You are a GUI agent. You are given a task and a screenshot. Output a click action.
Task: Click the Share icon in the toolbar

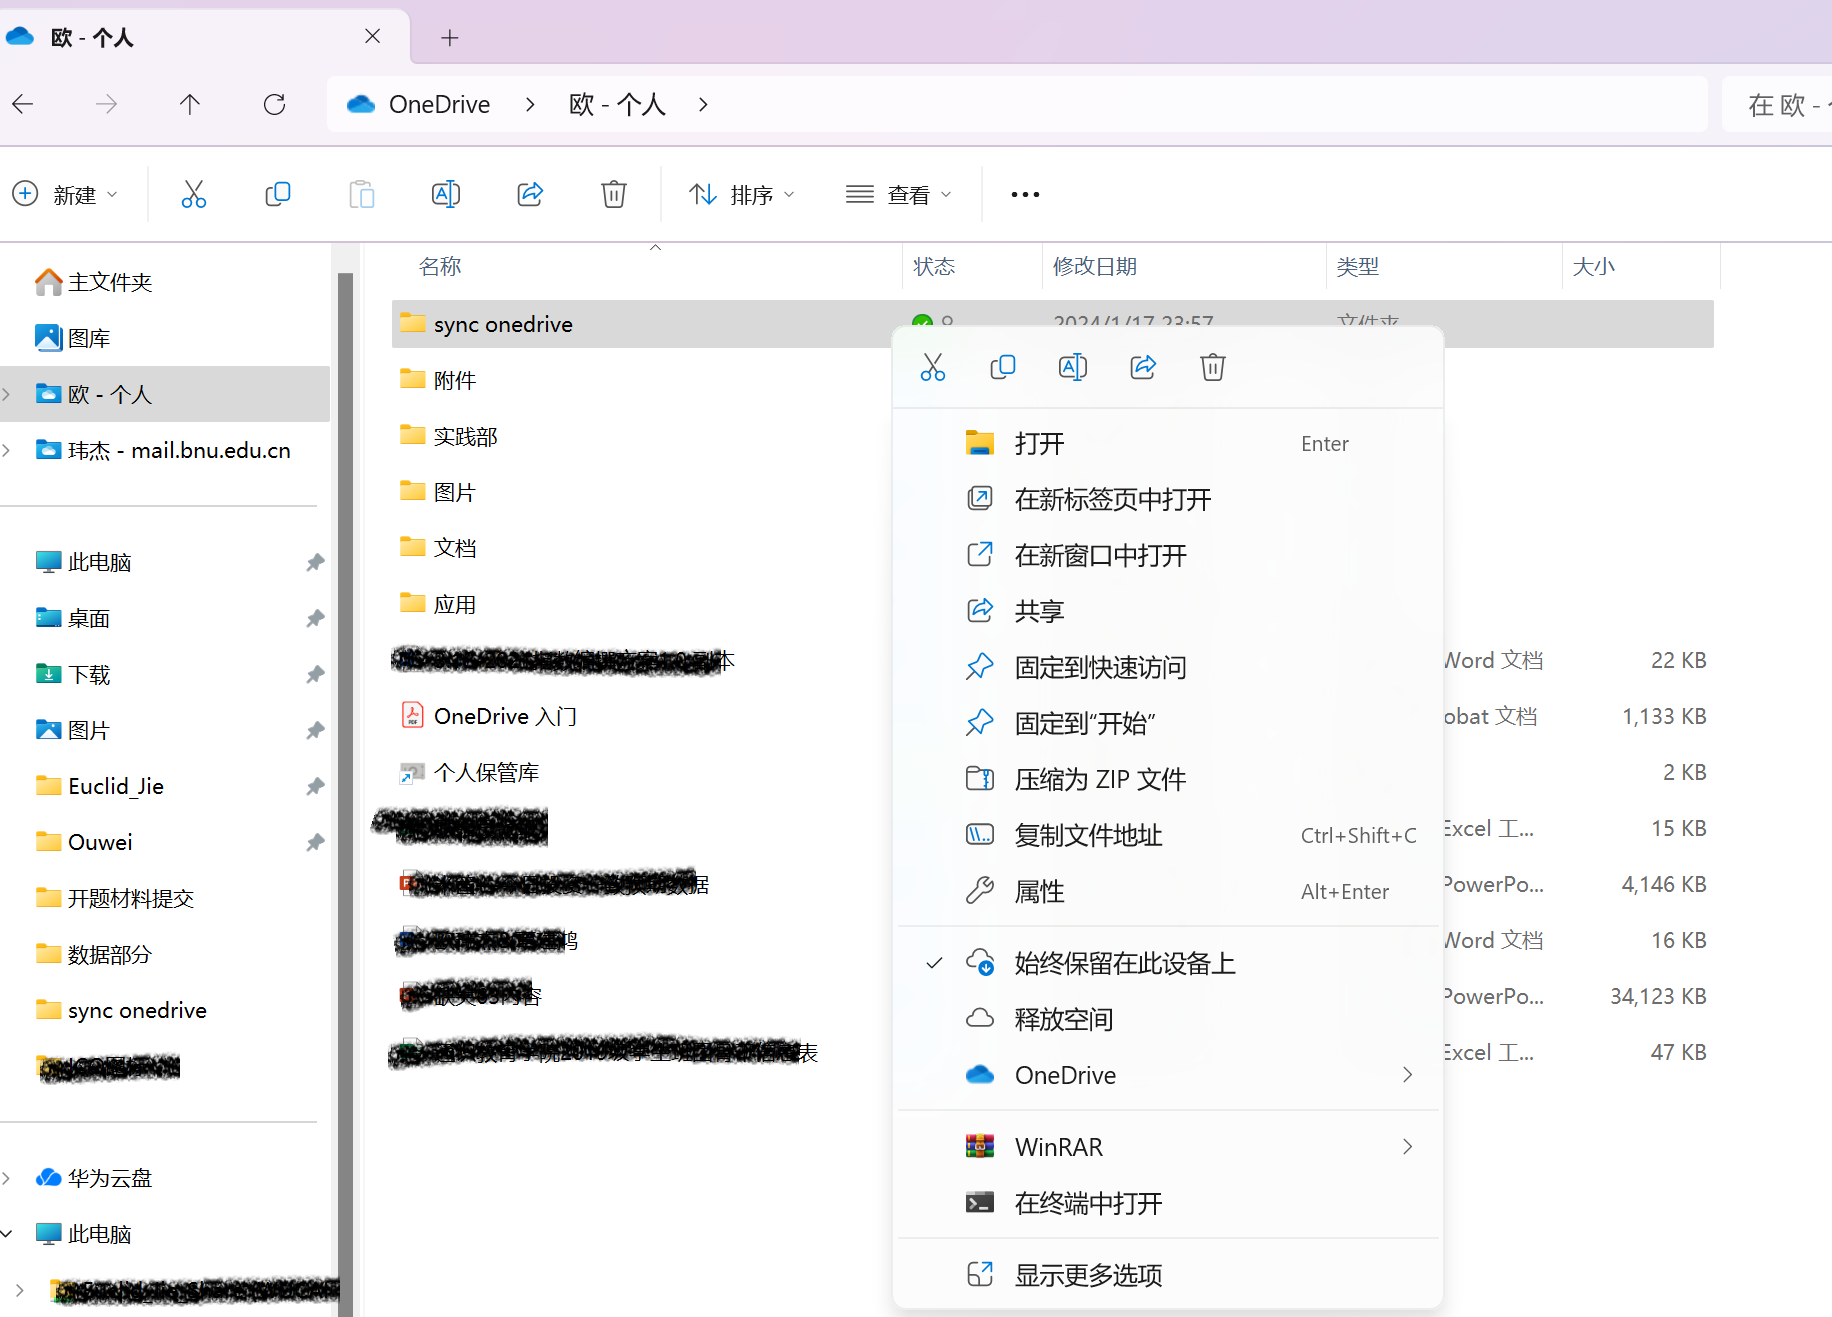coord(530,194)
